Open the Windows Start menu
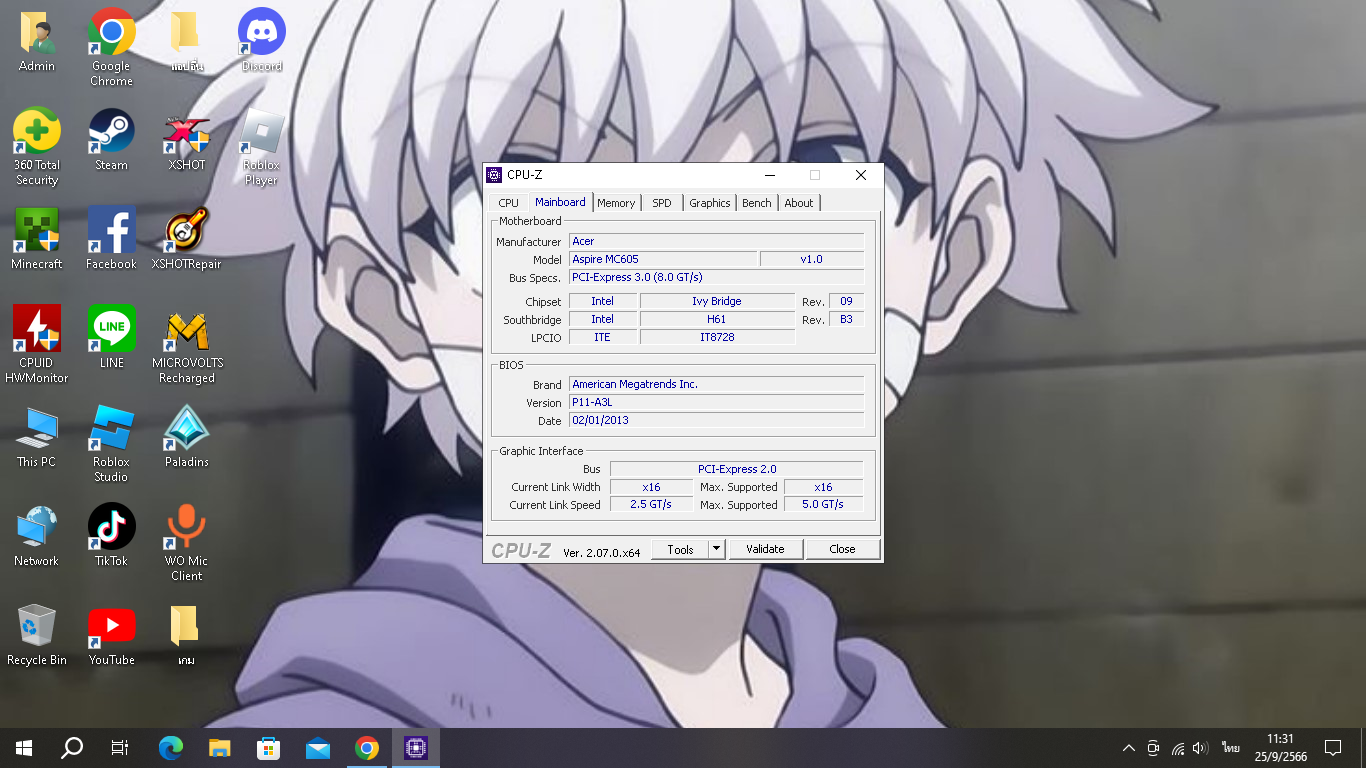 point(24,748)
